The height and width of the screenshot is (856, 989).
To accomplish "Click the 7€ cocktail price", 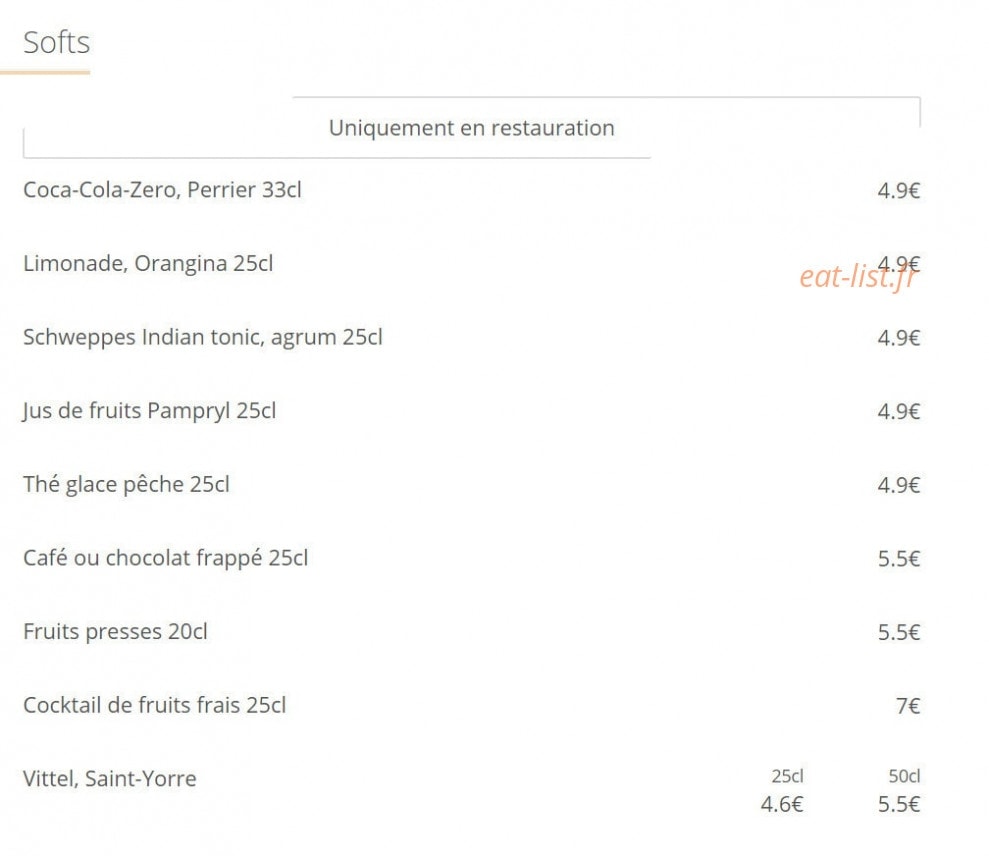I will click(x=908, y=706).
